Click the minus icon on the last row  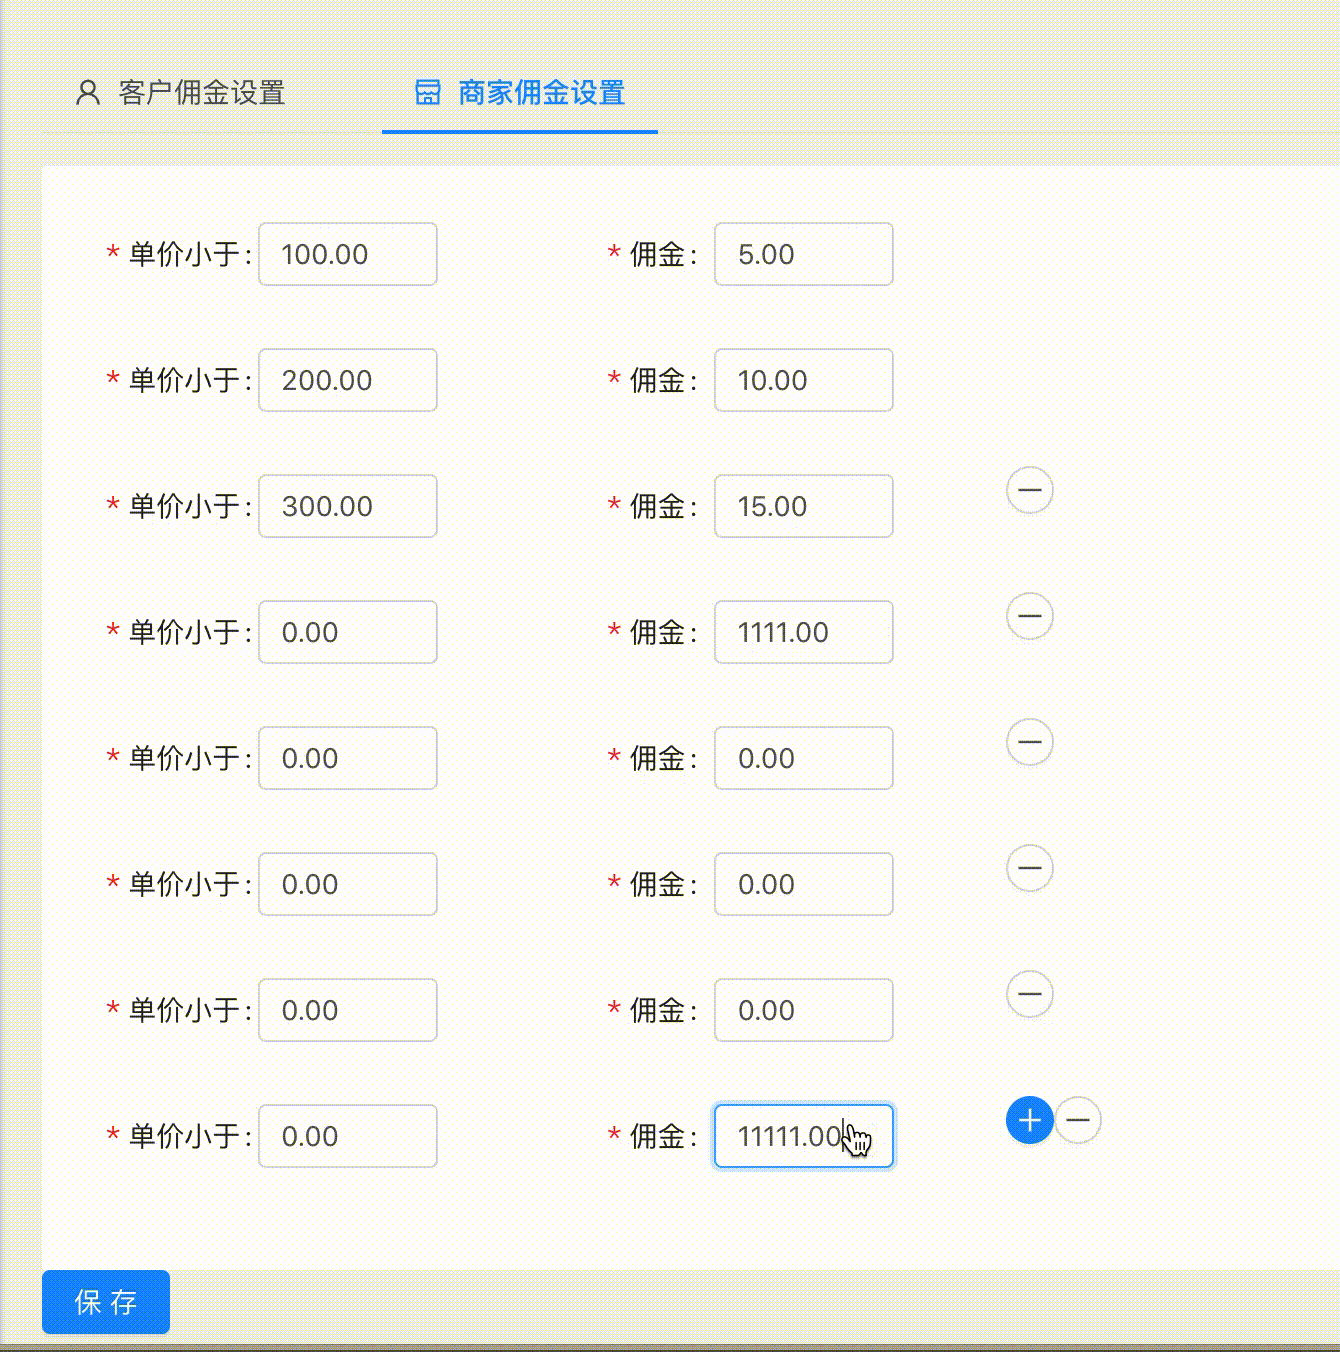tap(1078, 1121)
